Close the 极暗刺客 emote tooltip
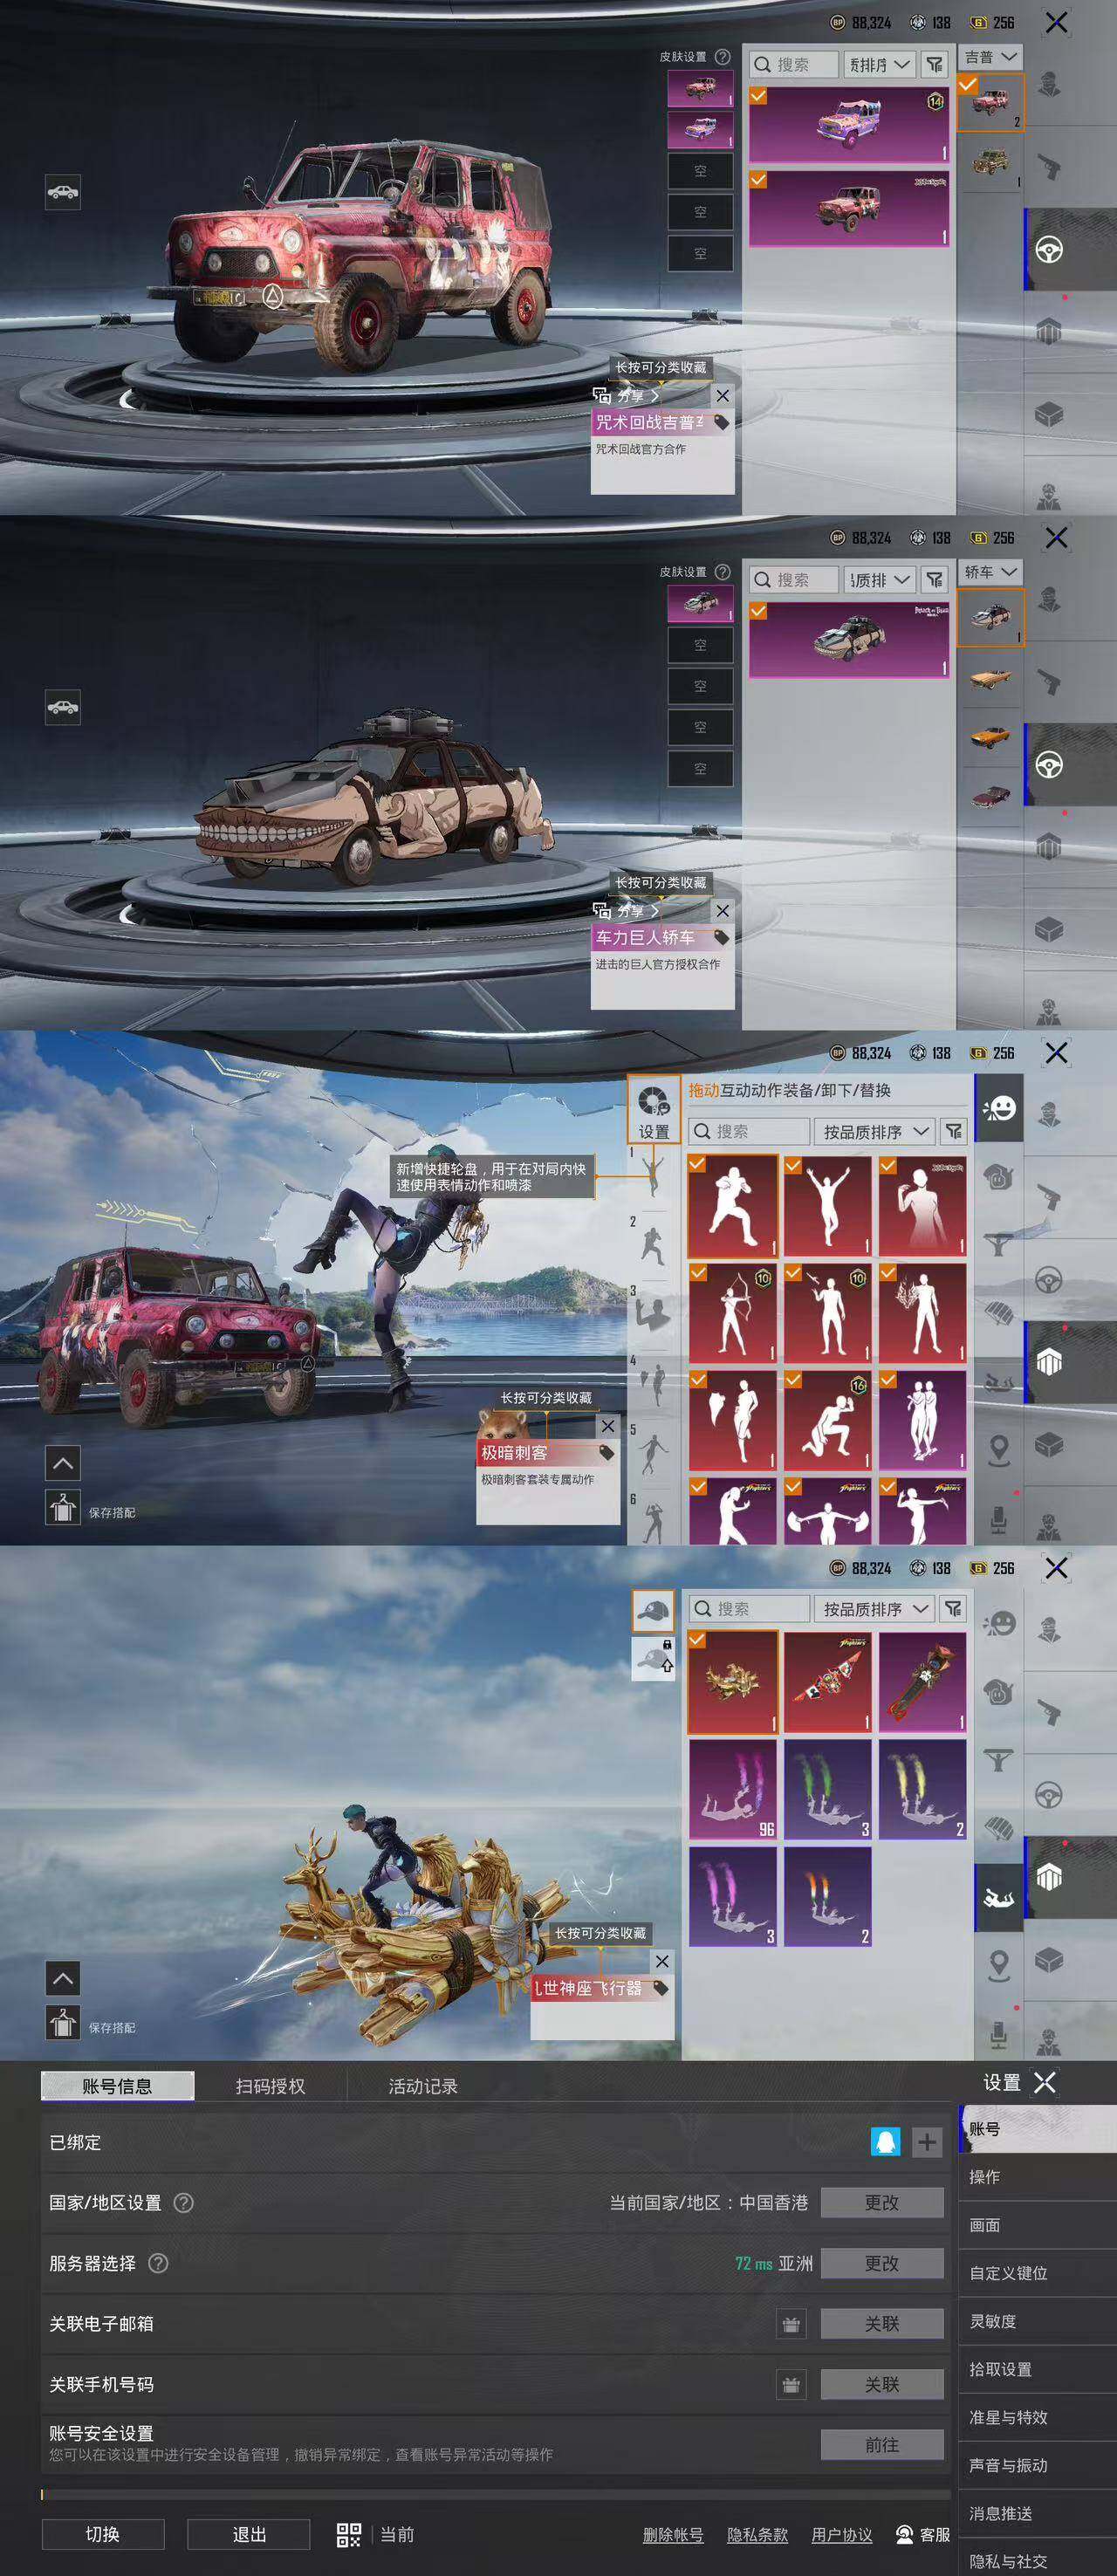The image size is (1117, 2576). click(608, 1426)
